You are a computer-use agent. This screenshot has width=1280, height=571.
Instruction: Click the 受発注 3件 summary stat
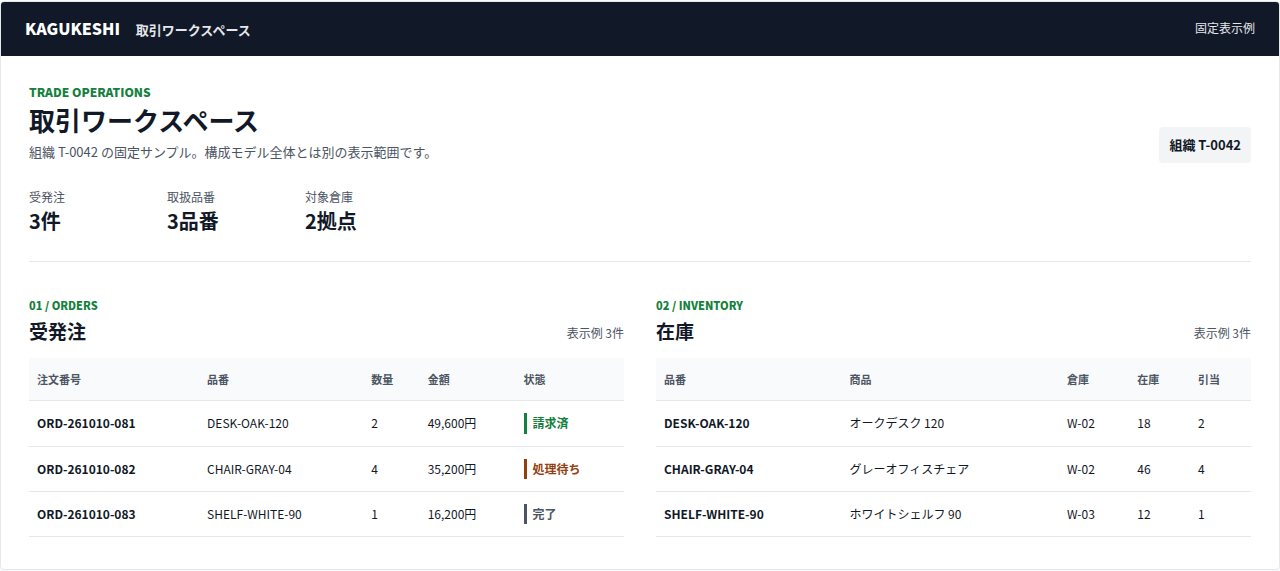pos(47,211)
